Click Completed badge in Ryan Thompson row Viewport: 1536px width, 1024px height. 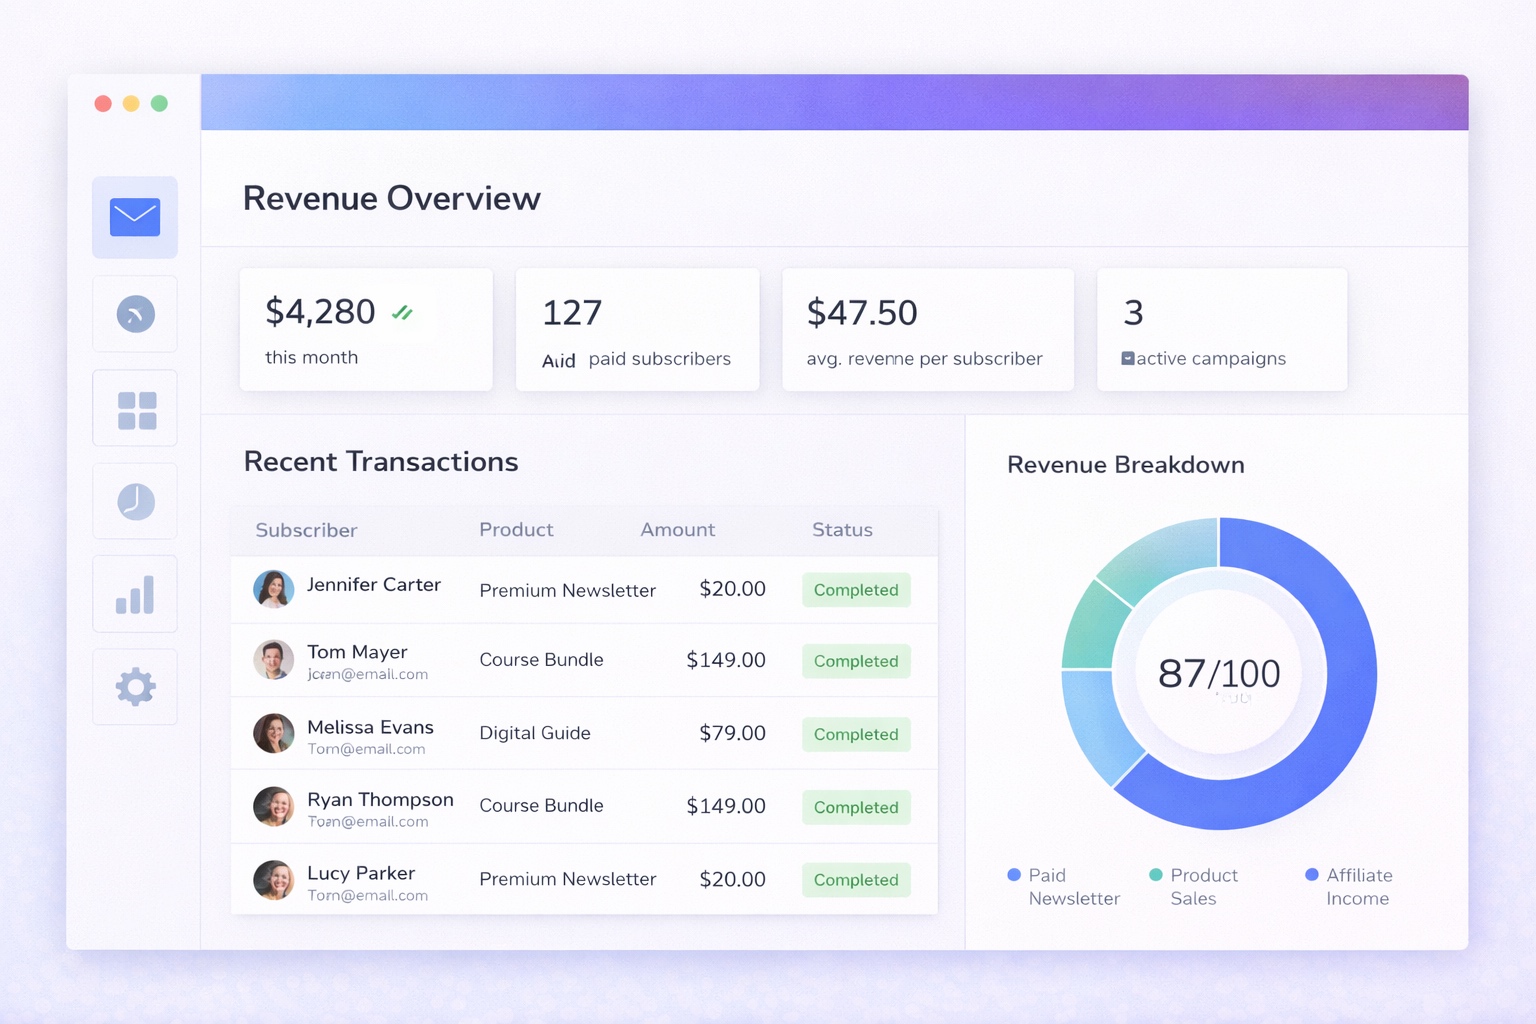pyautogui.click(x=856, y=807)
